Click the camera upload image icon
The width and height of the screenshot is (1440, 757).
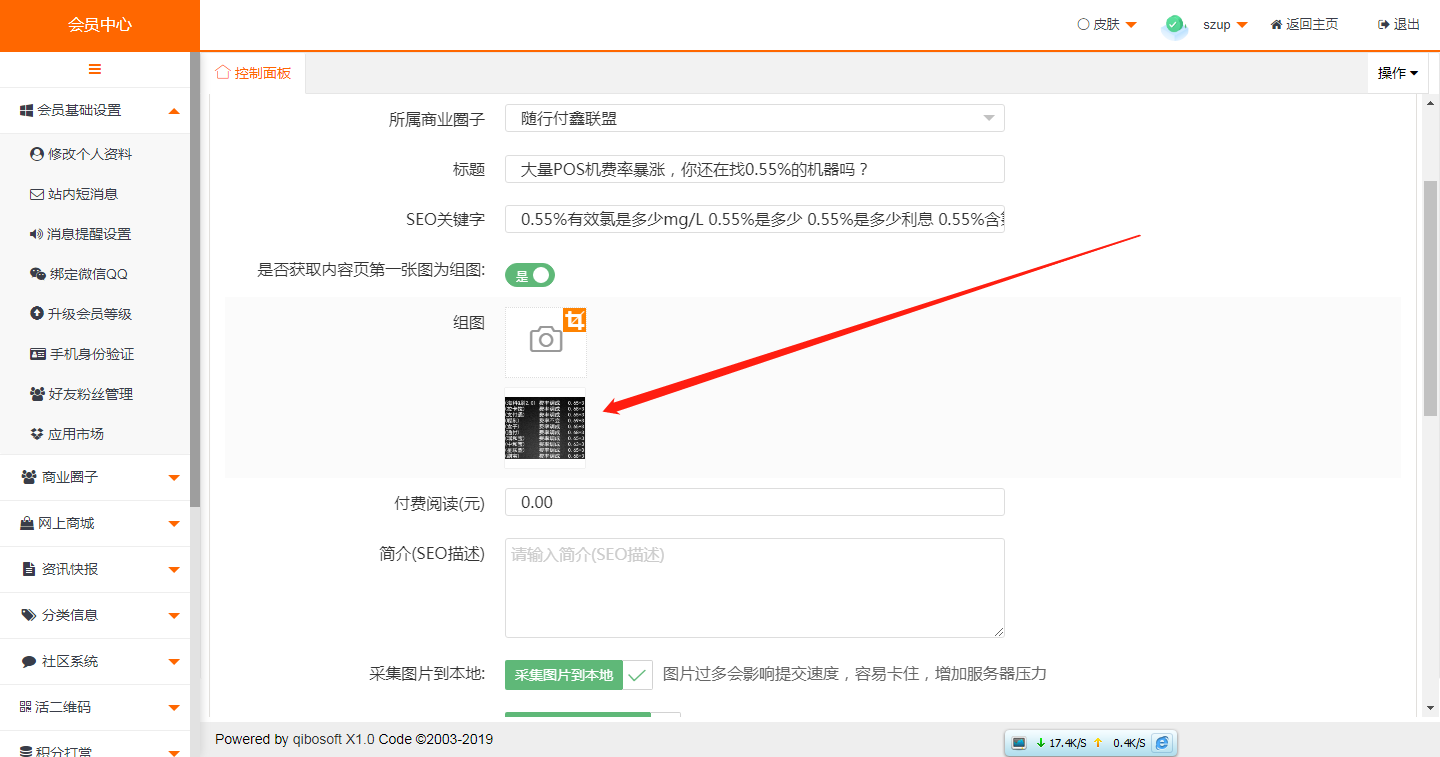pos(545,340)
